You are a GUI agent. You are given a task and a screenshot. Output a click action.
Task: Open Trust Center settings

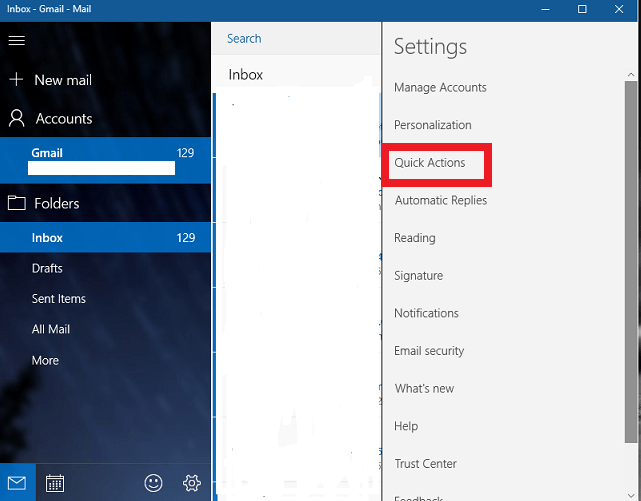pyautogui.click(x=426, y=463)
